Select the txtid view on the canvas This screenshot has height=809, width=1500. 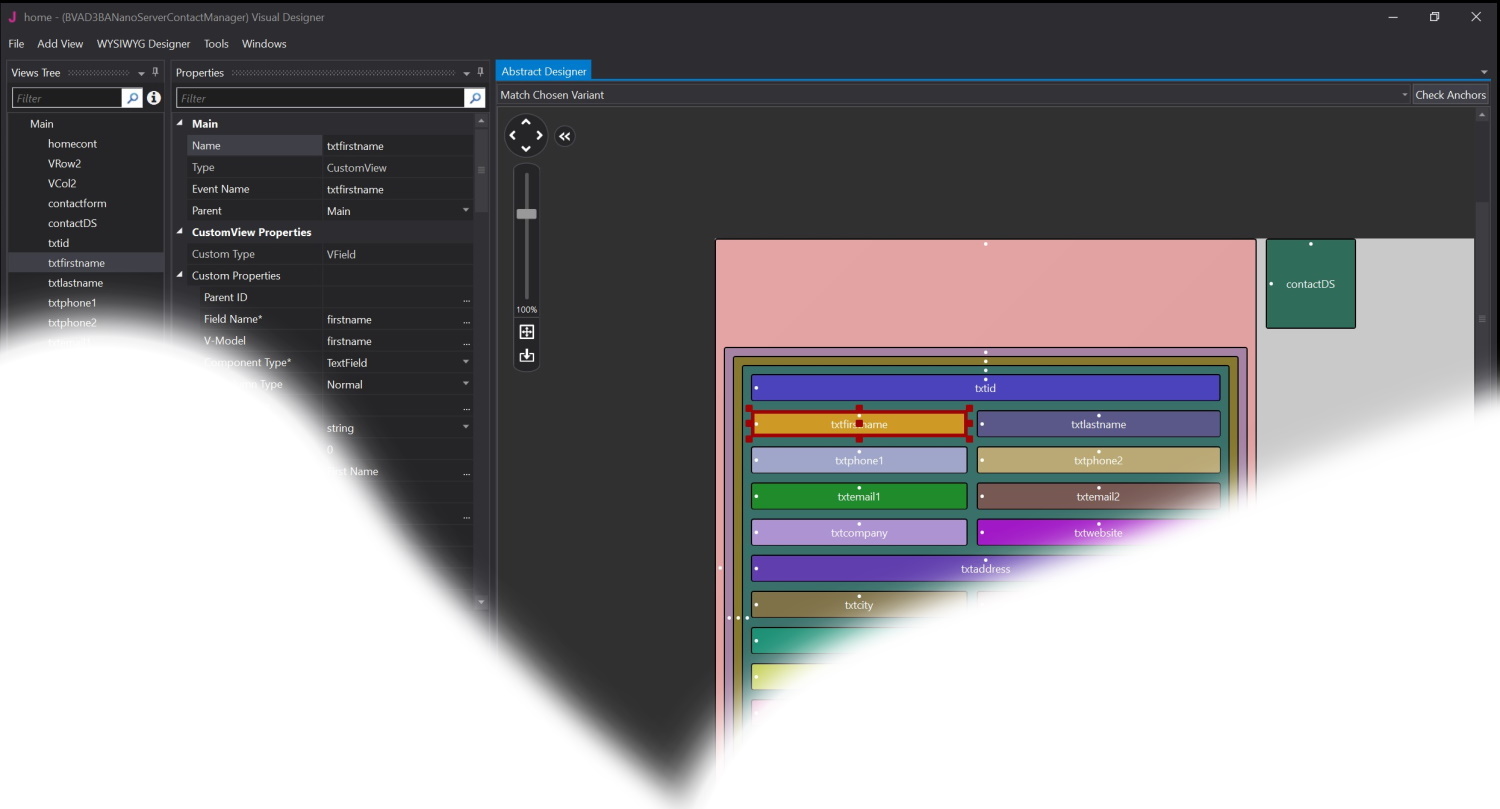(x=985, y=388)
